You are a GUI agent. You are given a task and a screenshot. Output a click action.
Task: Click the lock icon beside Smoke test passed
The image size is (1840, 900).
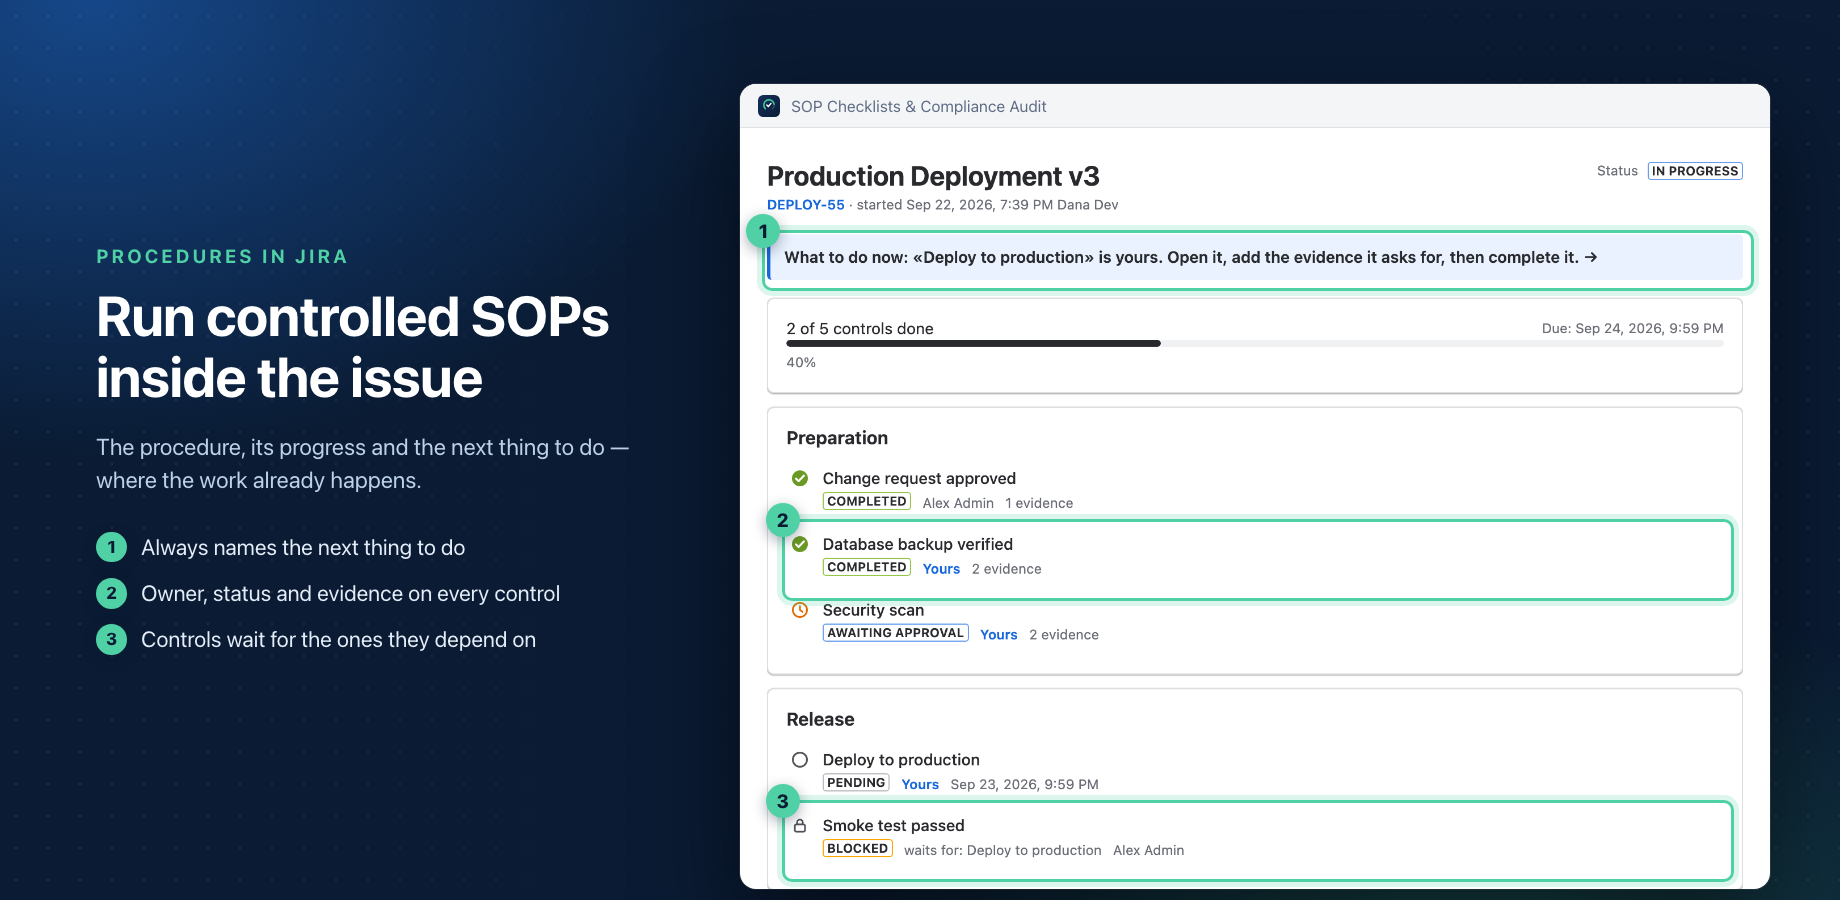coord(800,826)
